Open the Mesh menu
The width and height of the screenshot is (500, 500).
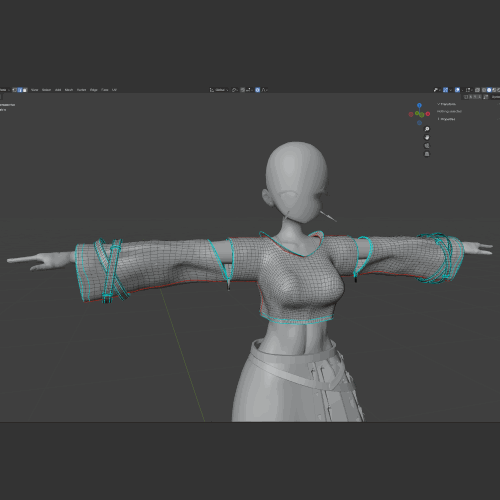coord(69,90)
